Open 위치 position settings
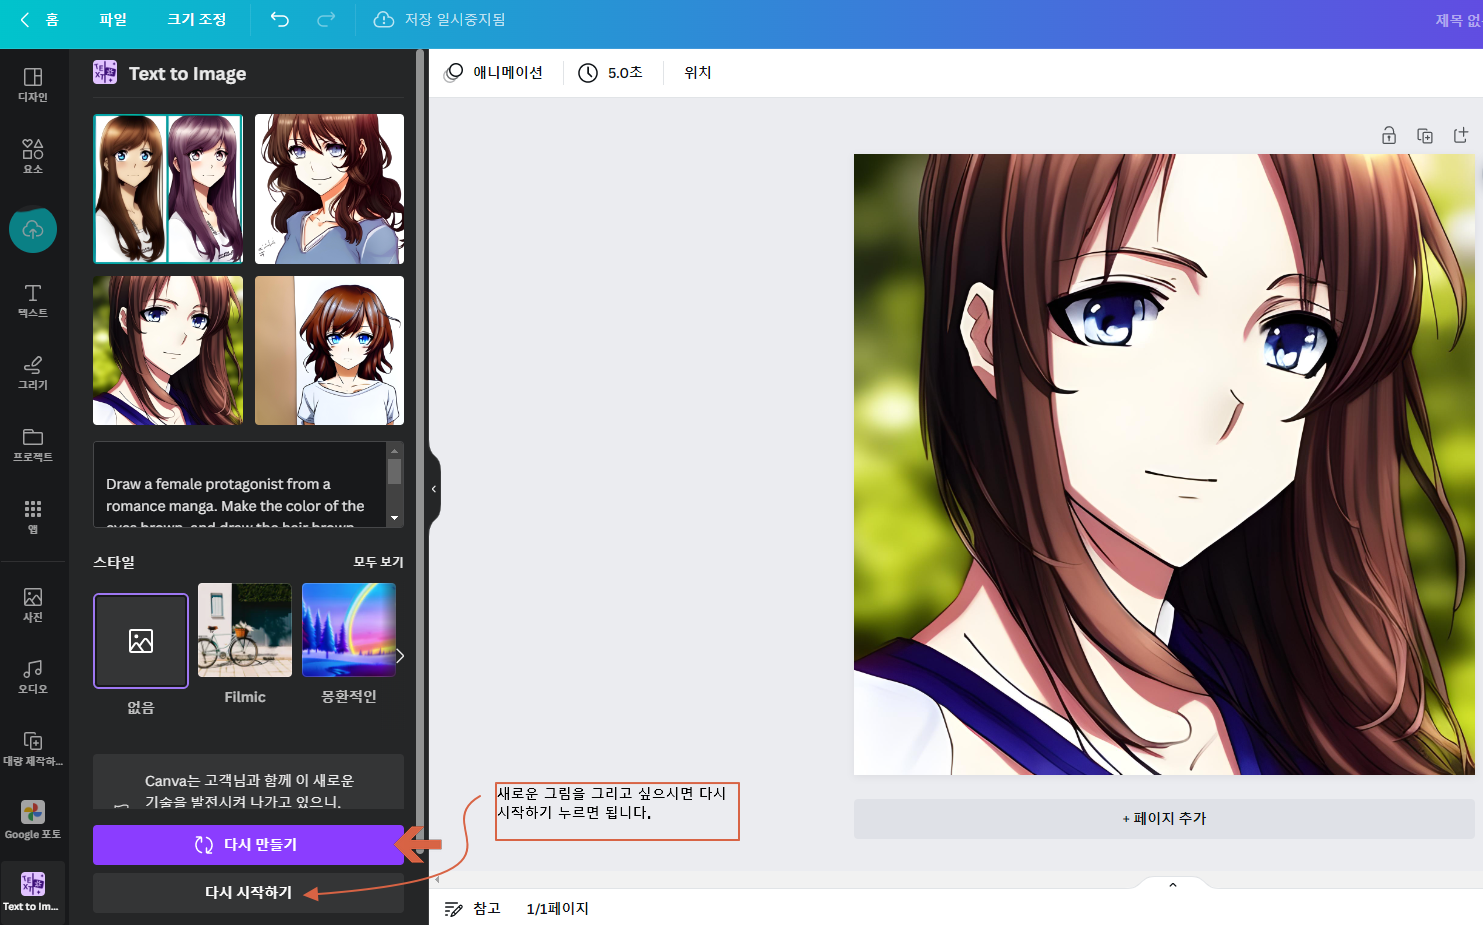The width and height of the screenshot is (1483, 925). (698, 72)
